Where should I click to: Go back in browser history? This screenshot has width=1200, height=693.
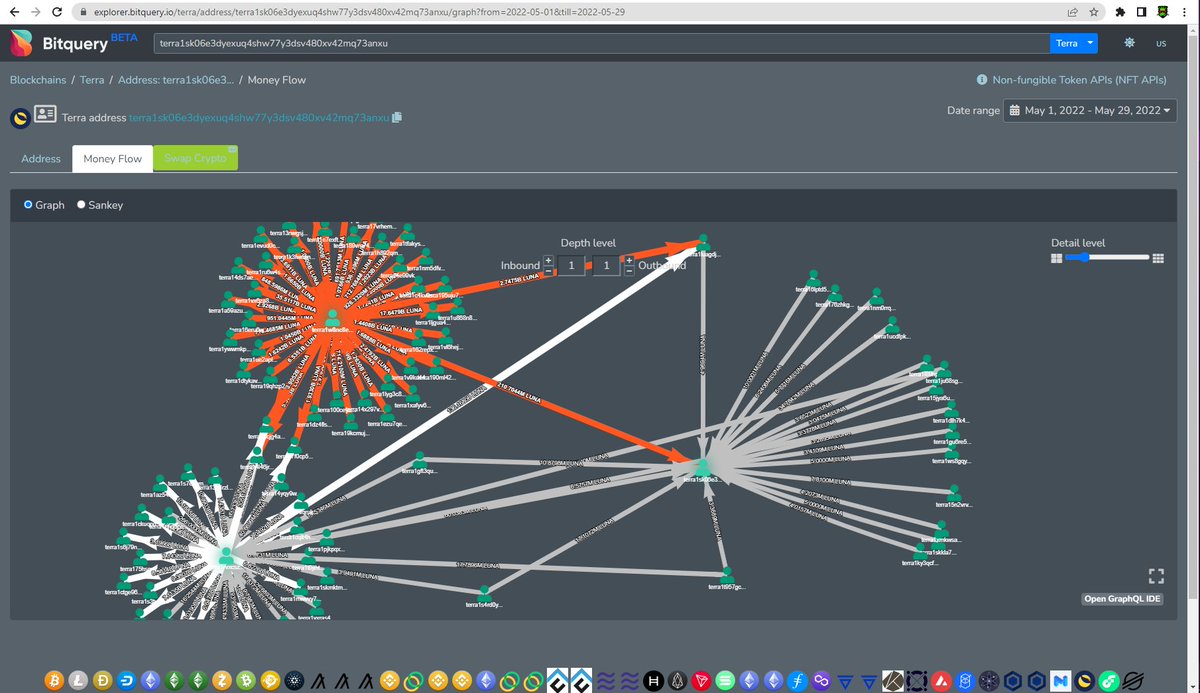tap(14, 12)
